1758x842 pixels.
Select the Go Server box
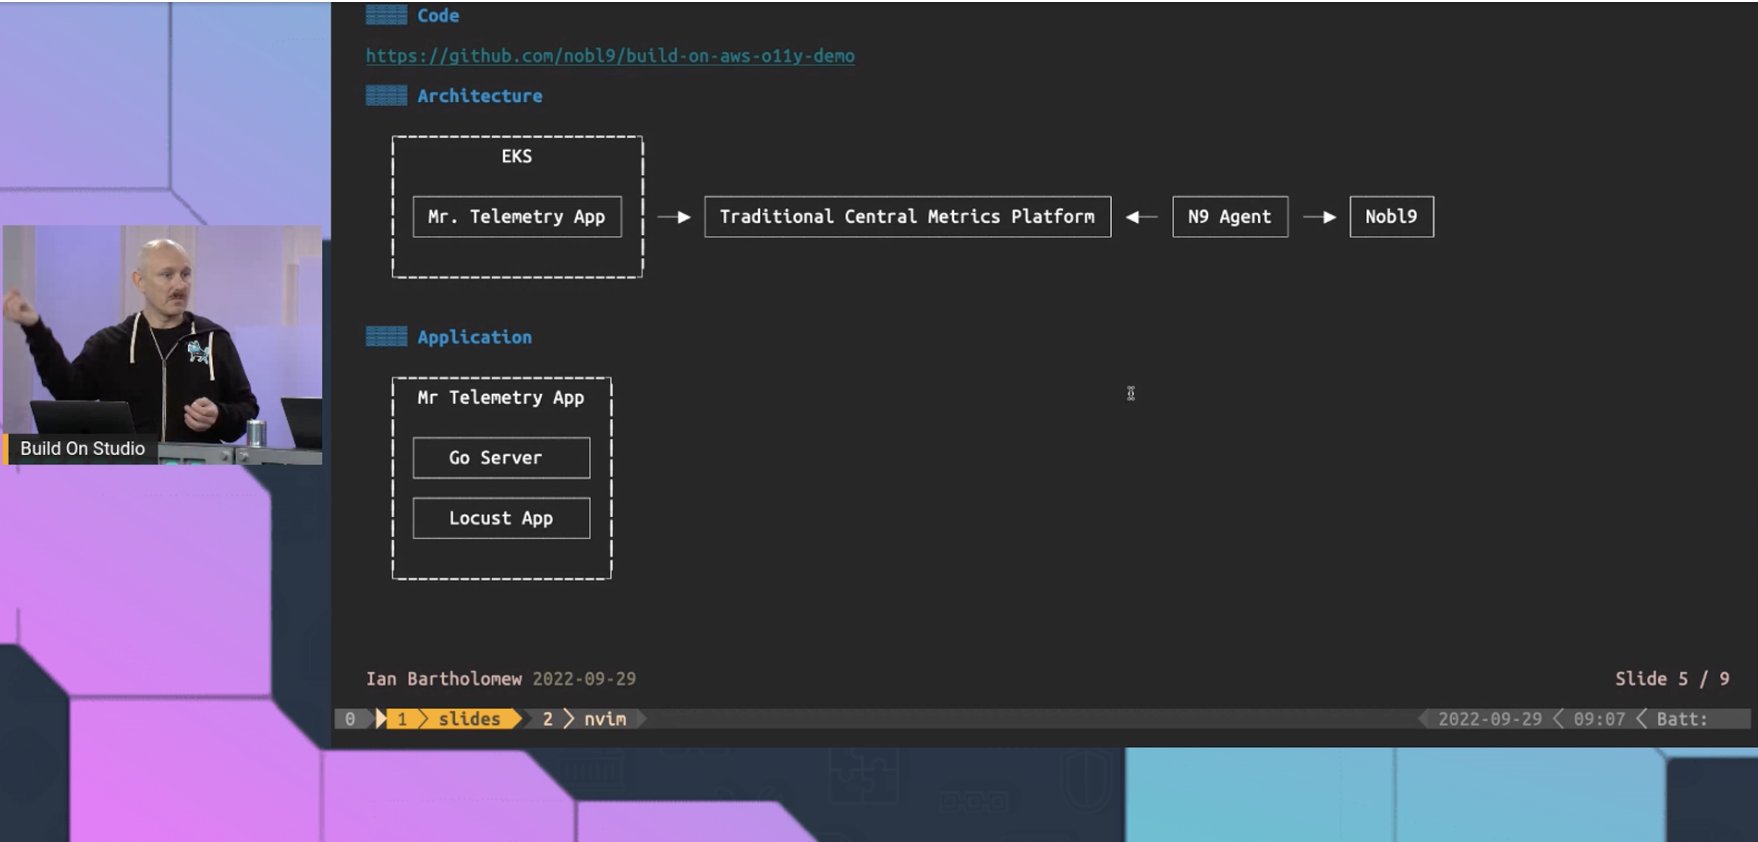[501, 458]
